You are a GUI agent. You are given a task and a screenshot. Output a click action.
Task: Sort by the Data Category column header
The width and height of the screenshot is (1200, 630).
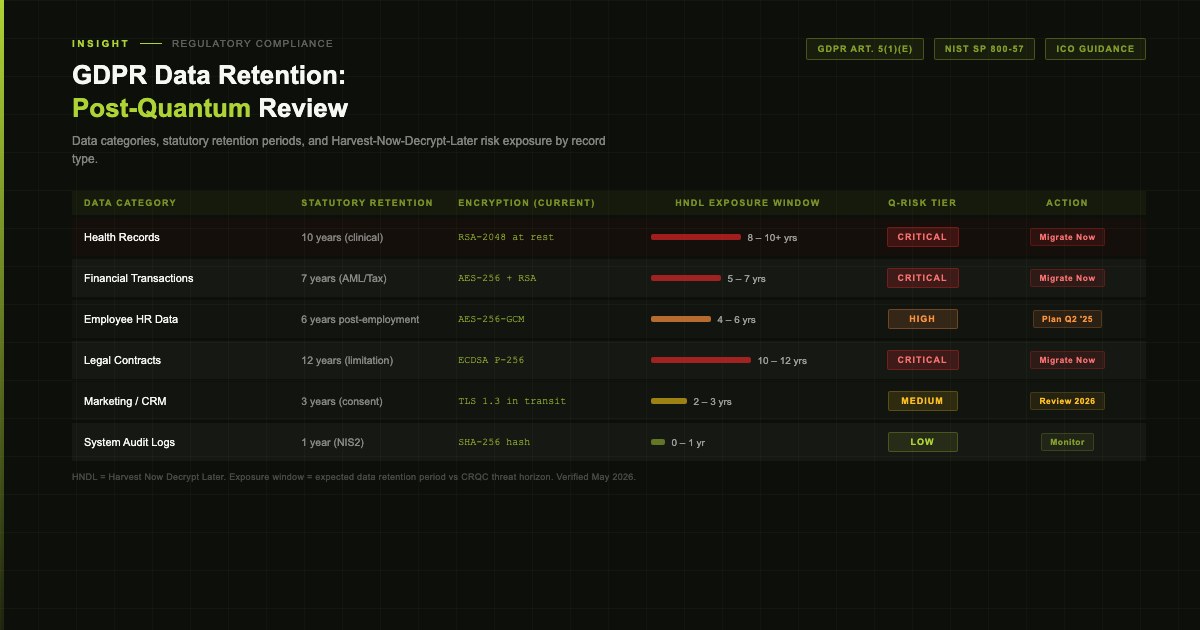130,203
